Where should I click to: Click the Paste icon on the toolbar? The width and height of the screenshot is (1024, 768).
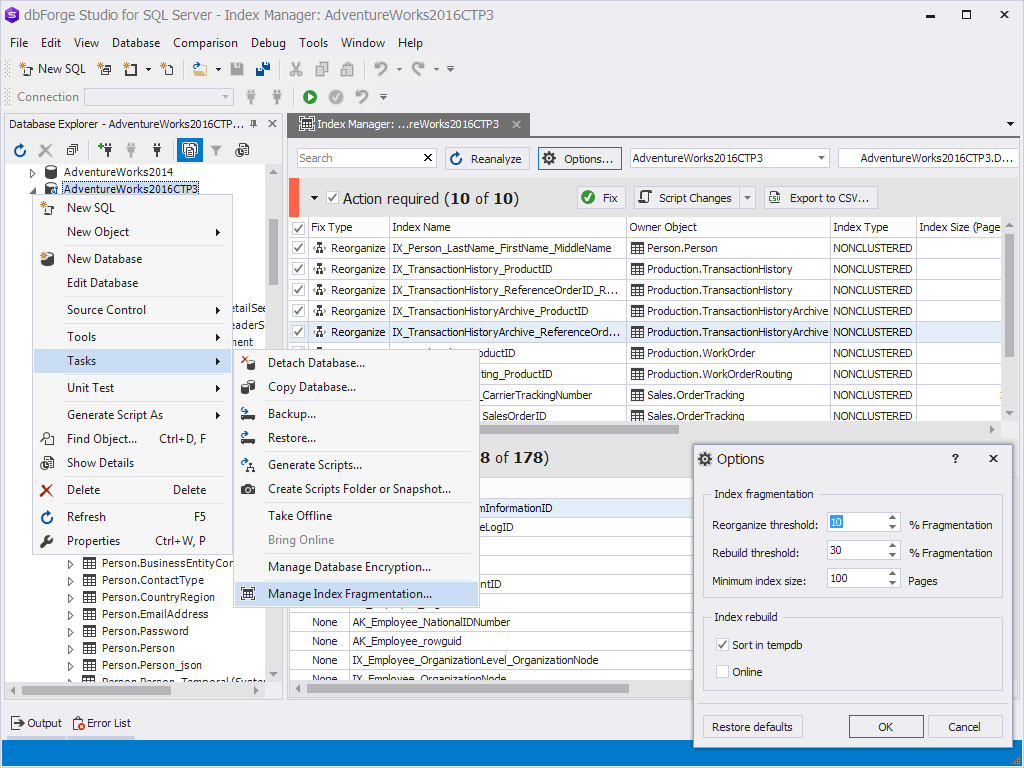pyautogui.click(x=346, y=68)
